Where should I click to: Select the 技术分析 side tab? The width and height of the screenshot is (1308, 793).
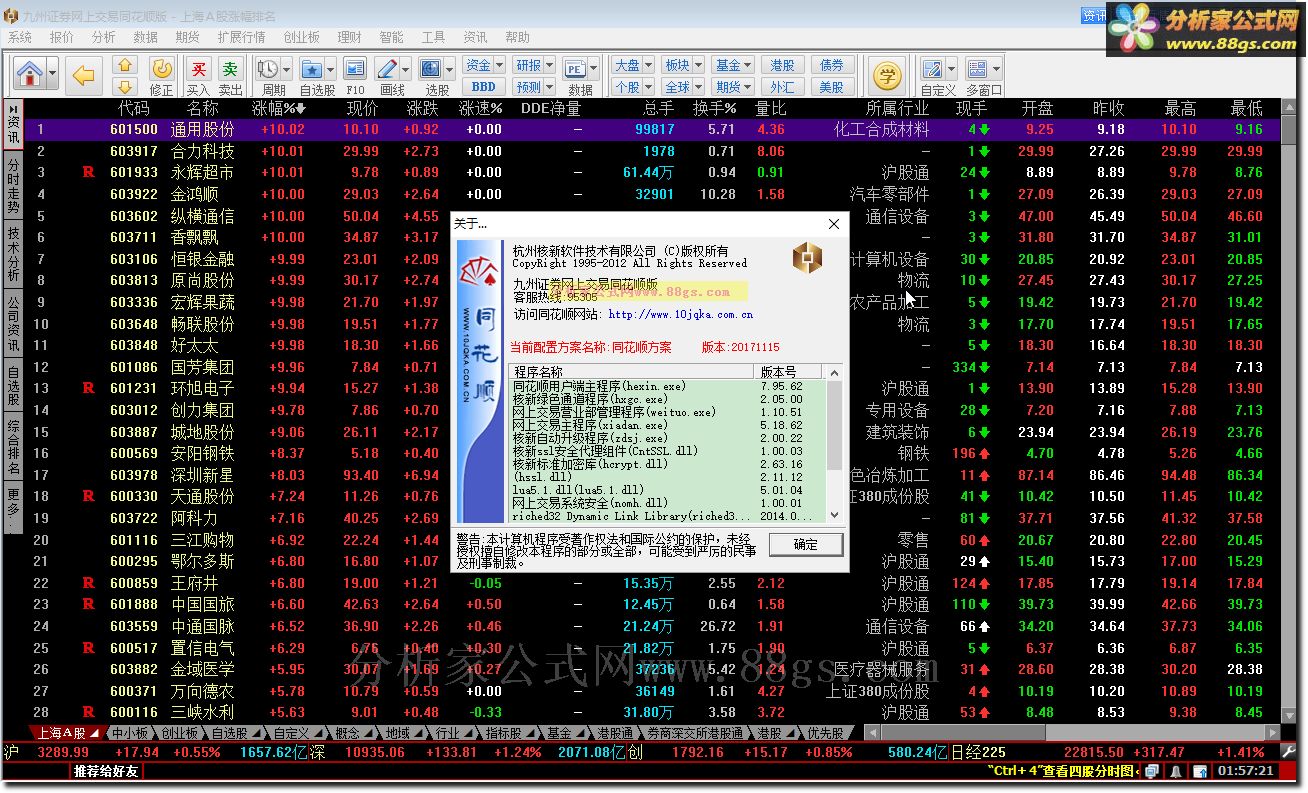tap(13, 254)
